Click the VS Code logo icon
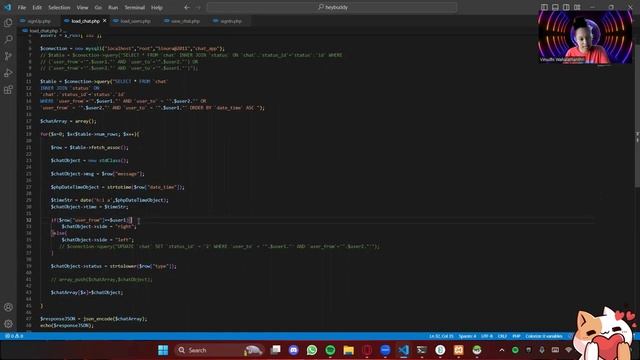This screenshot has height=360, width=640. pos(7,7)
